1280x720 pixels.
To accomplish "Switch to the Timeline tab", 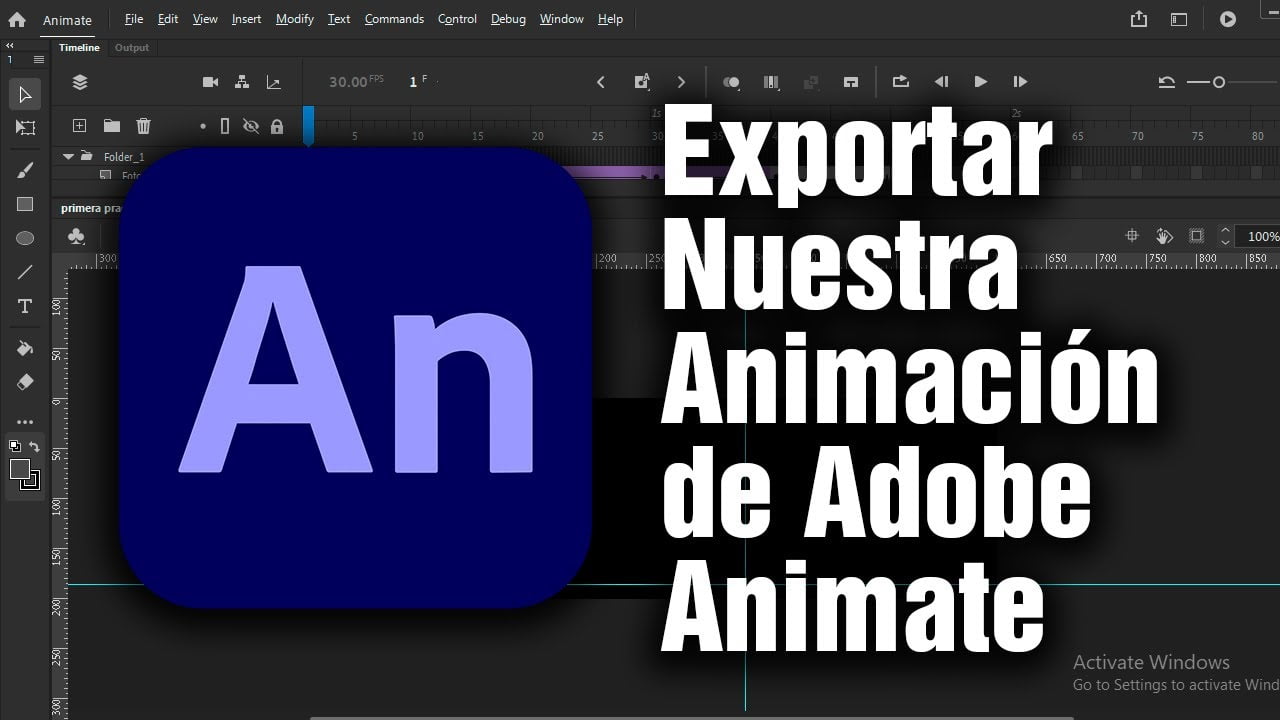I will point(79,48).
